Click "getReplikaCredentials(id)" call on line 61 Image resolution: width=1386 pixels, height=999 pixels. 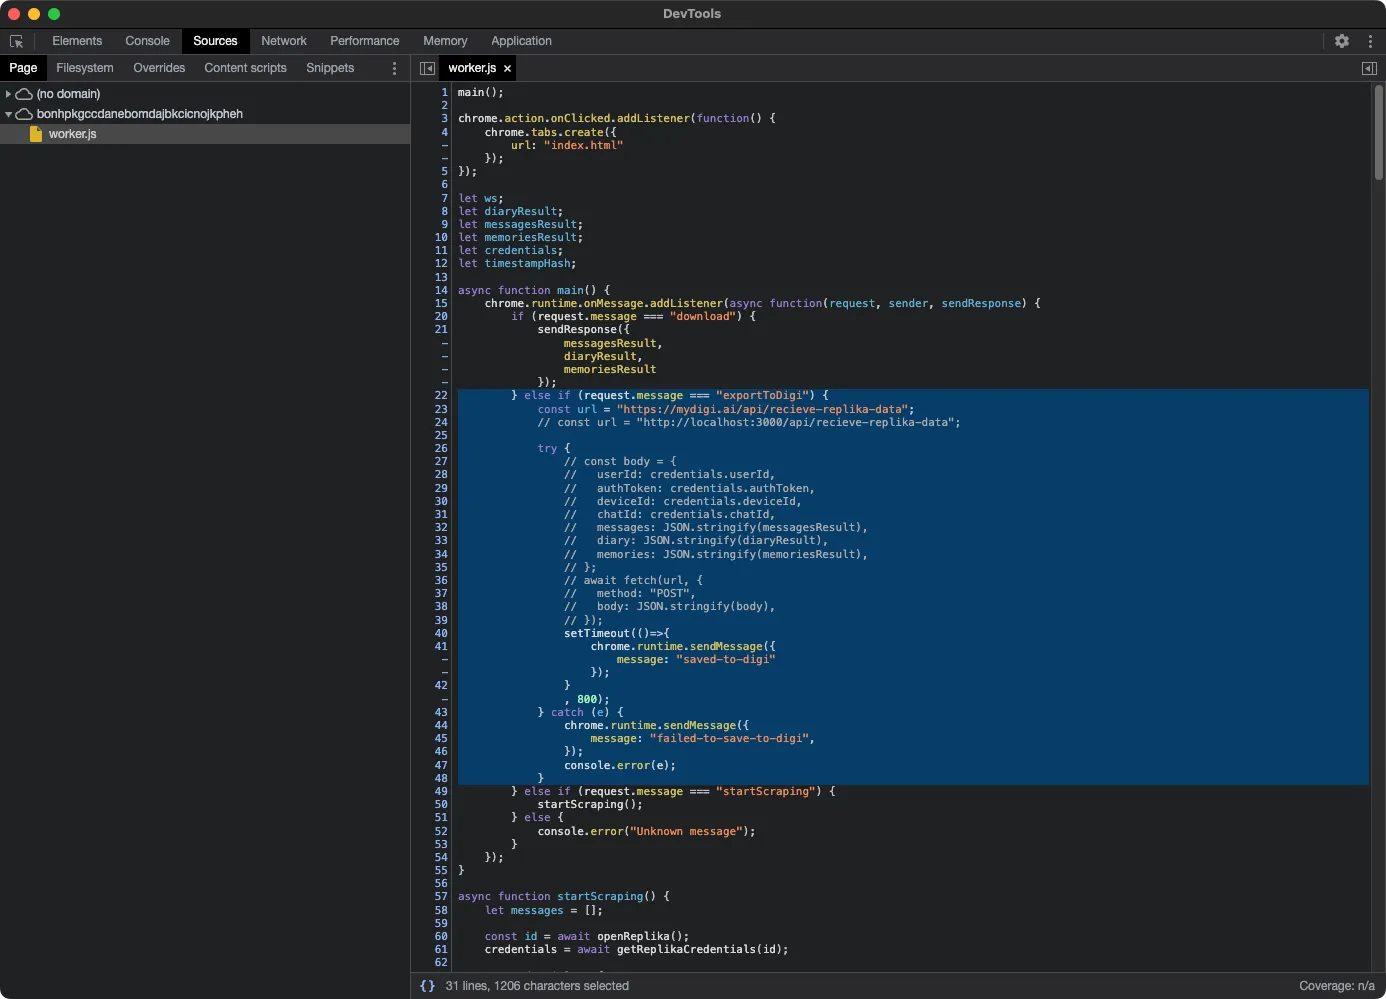coord(699,950)
